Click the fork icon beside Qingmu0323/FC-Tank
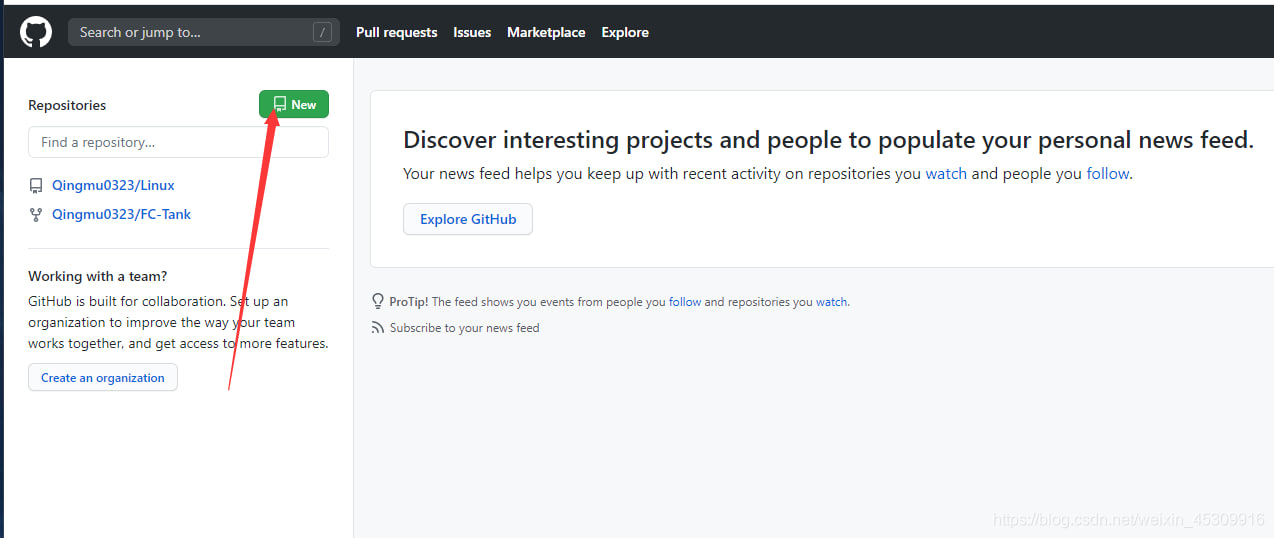The image size is (1274, 538). 36,214
